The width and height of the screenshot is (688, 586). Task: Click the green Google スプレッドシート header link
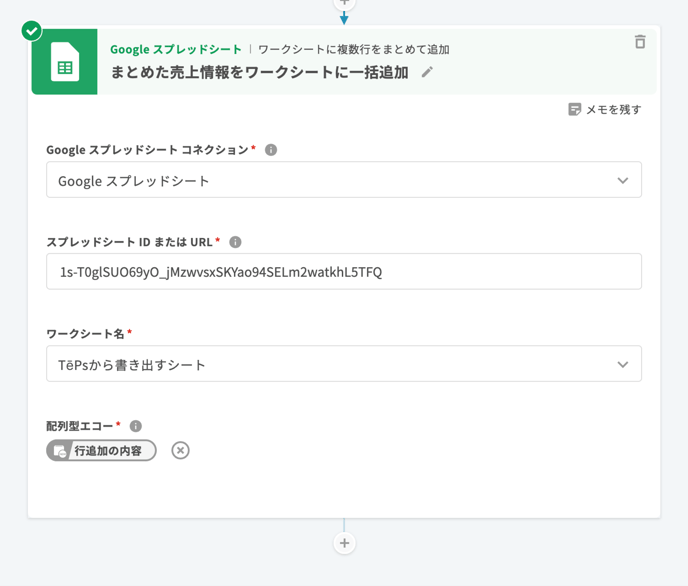point(176,49)
